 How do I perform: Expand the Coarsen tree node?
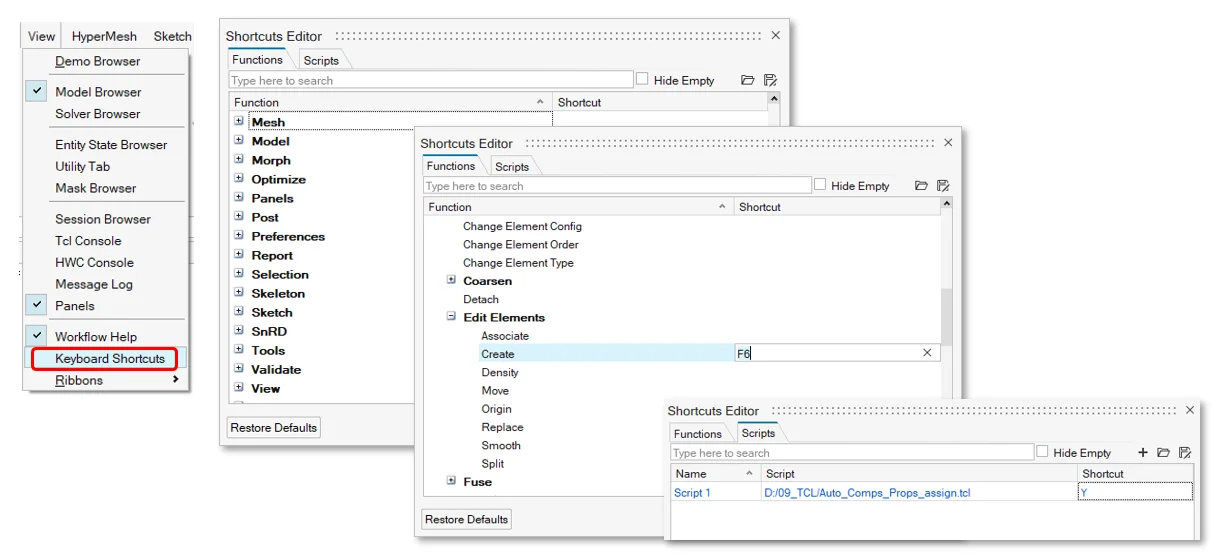pyautogui.click(x=451, y=281)
